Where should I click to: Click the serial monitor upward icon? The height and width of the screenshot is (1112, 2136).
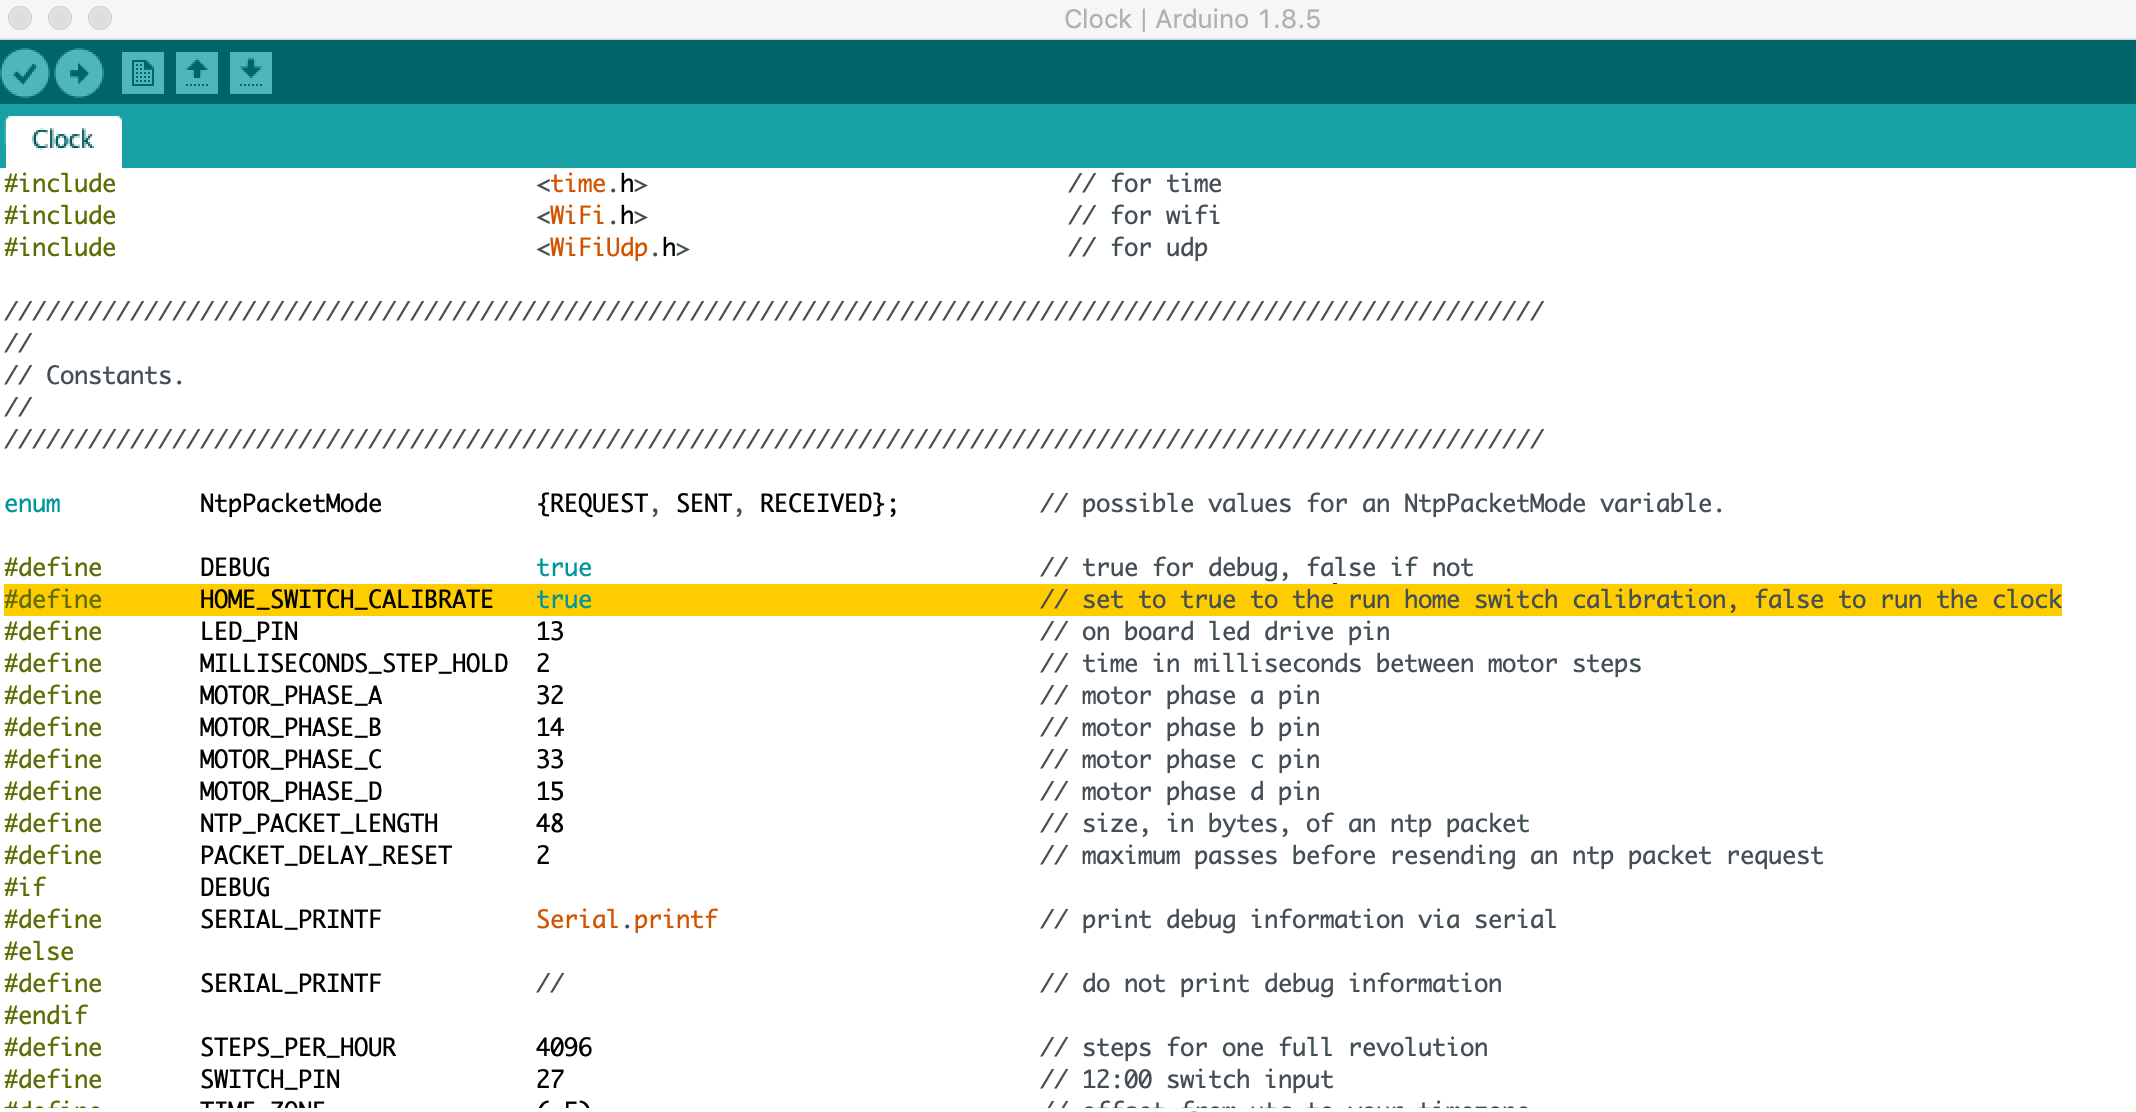click(x=198, y=73)
